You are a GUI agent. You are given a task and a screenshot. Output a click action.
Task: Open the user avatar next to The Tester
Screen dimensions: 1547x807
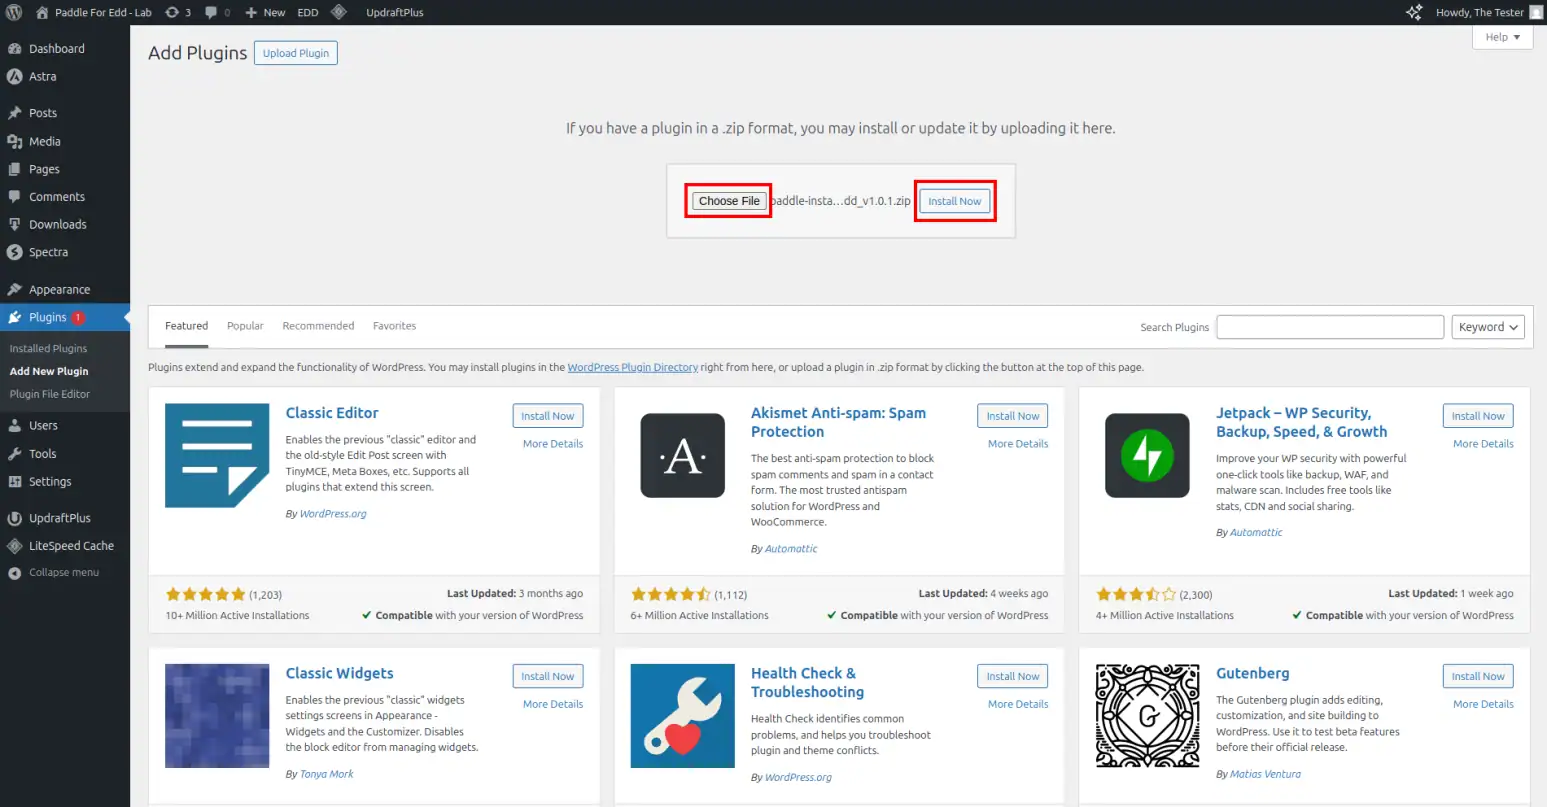1536,12
